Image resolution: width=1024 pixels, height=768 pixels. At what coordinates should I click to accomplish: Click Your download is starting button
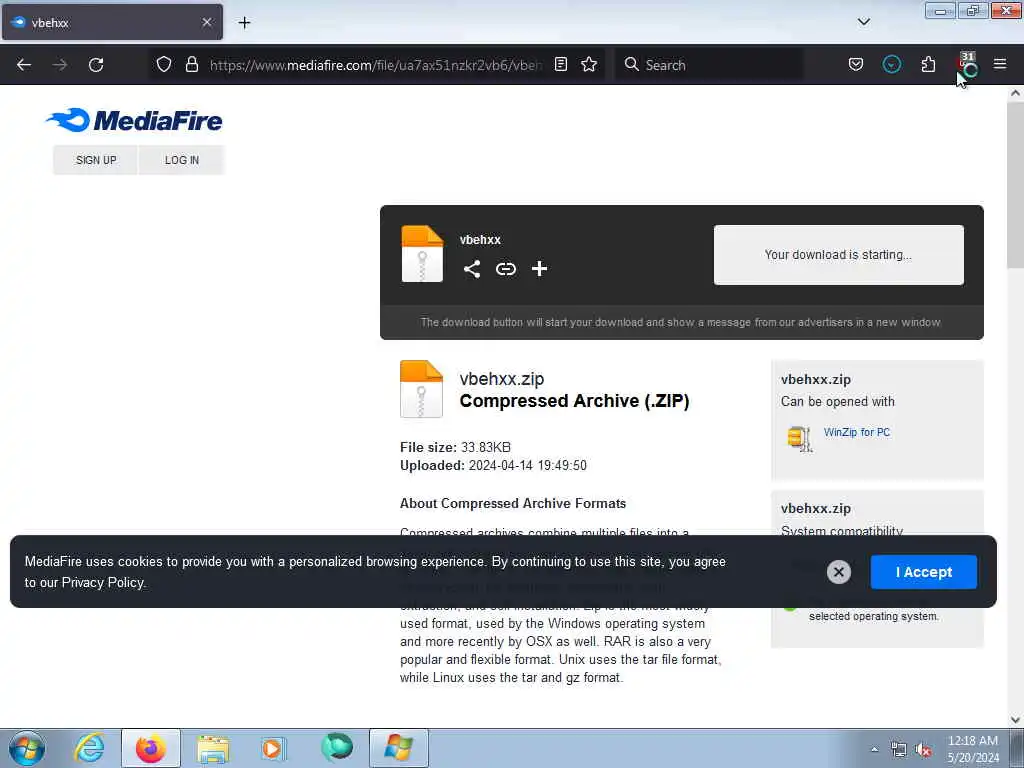pyautogui.click(x=839, y=255)
